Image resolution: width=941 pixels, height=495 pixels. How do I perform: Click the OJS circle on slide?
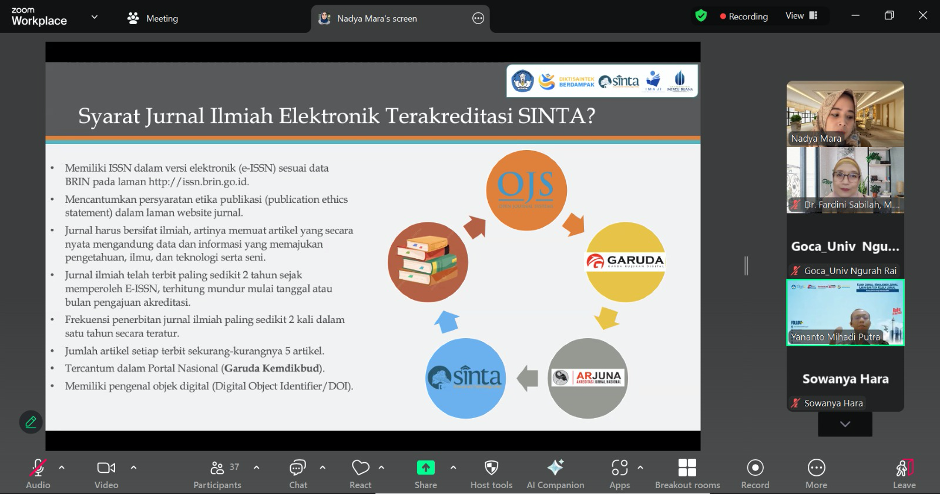pyautogui.click(x=526, y=190)
